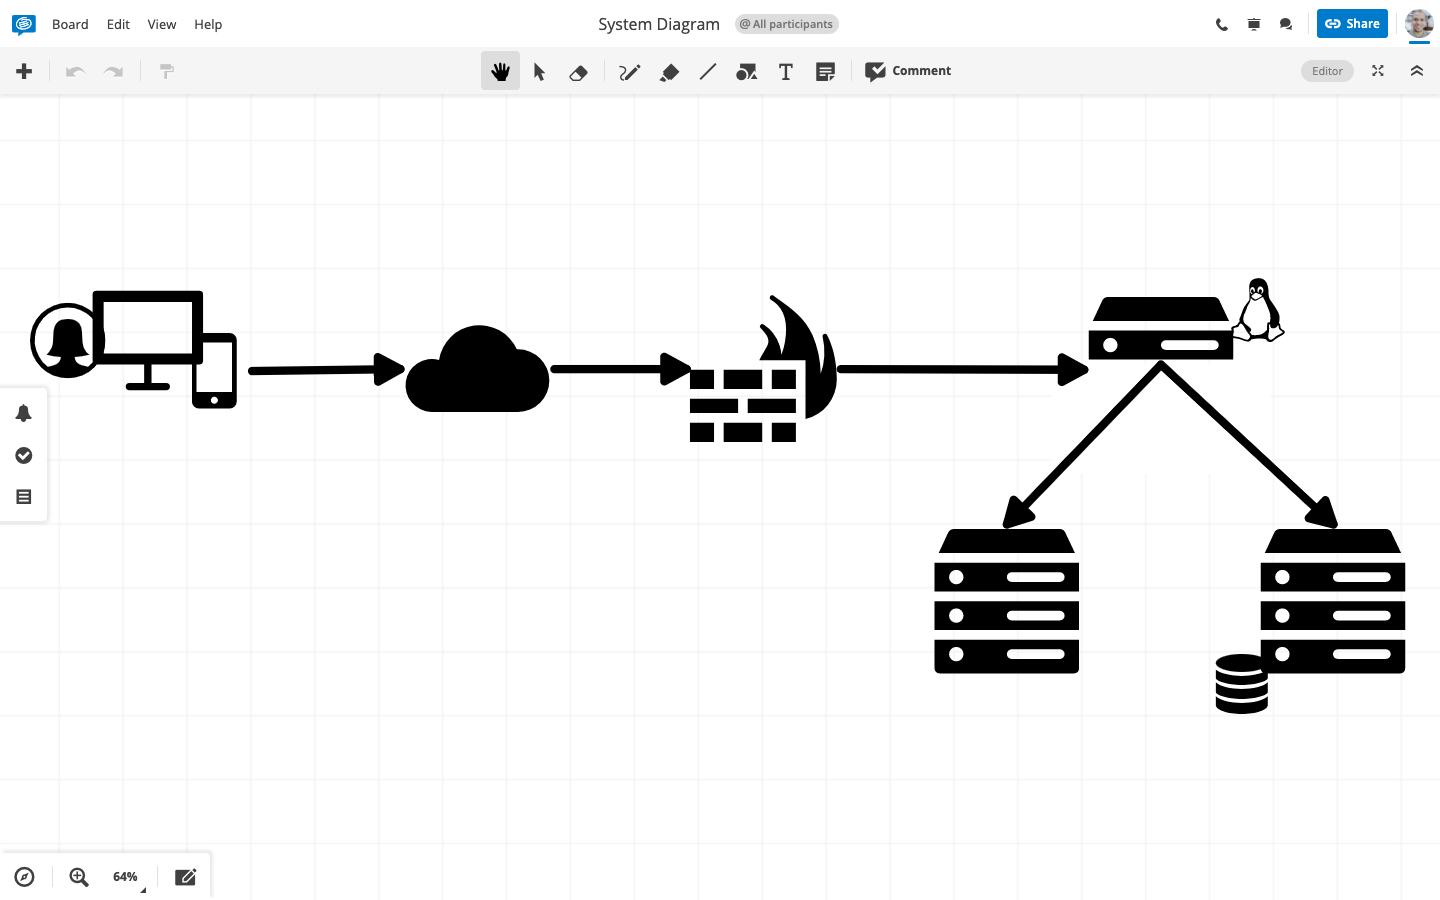Select the bottom-right server stack

pos(1333,601)
